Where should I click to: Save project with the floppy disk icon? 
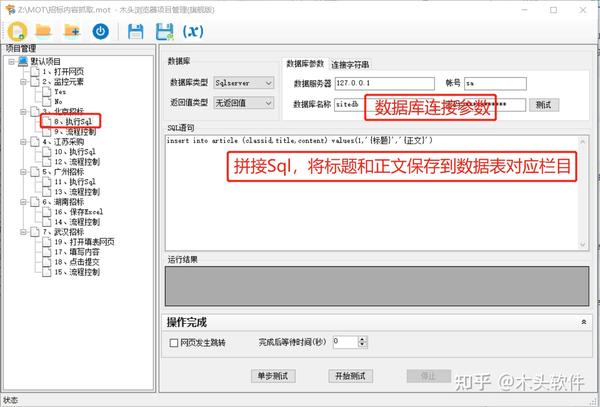point(135,32)
